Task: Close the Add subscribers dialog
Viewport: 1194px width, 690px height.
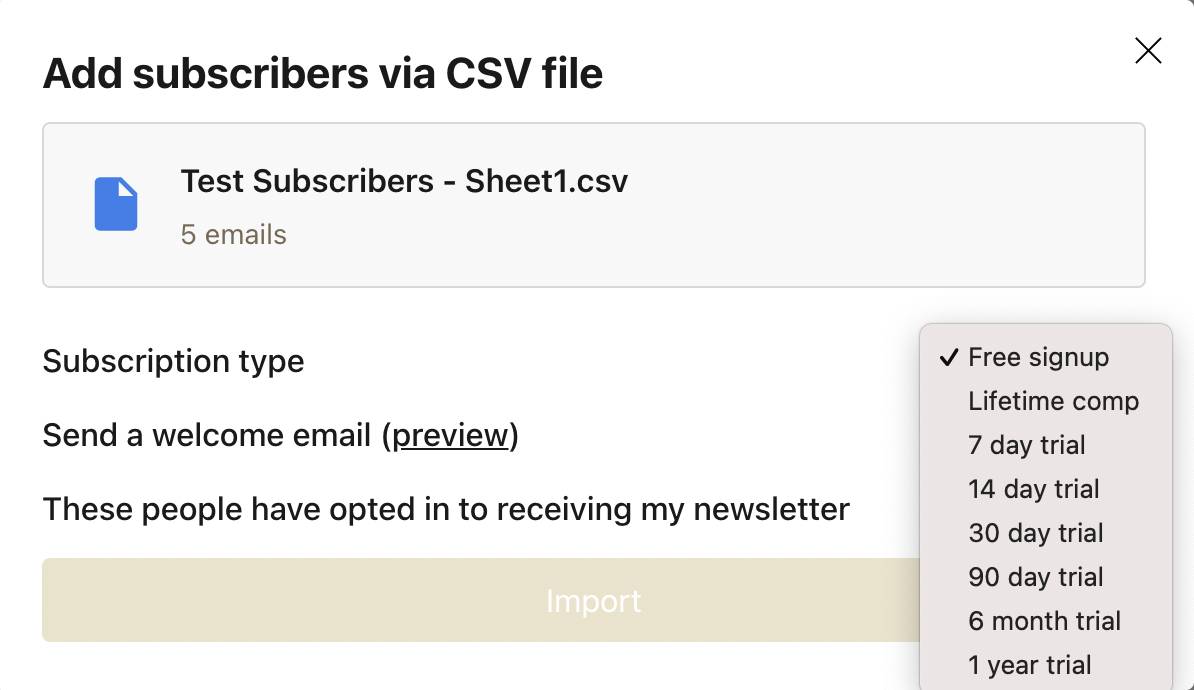Action: (1148, 51)
